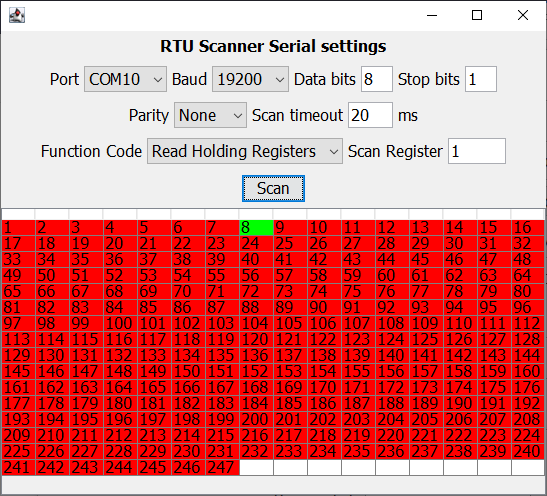547x496 pixels.
Task: Choose address cell 247
Action: point(222,467)
